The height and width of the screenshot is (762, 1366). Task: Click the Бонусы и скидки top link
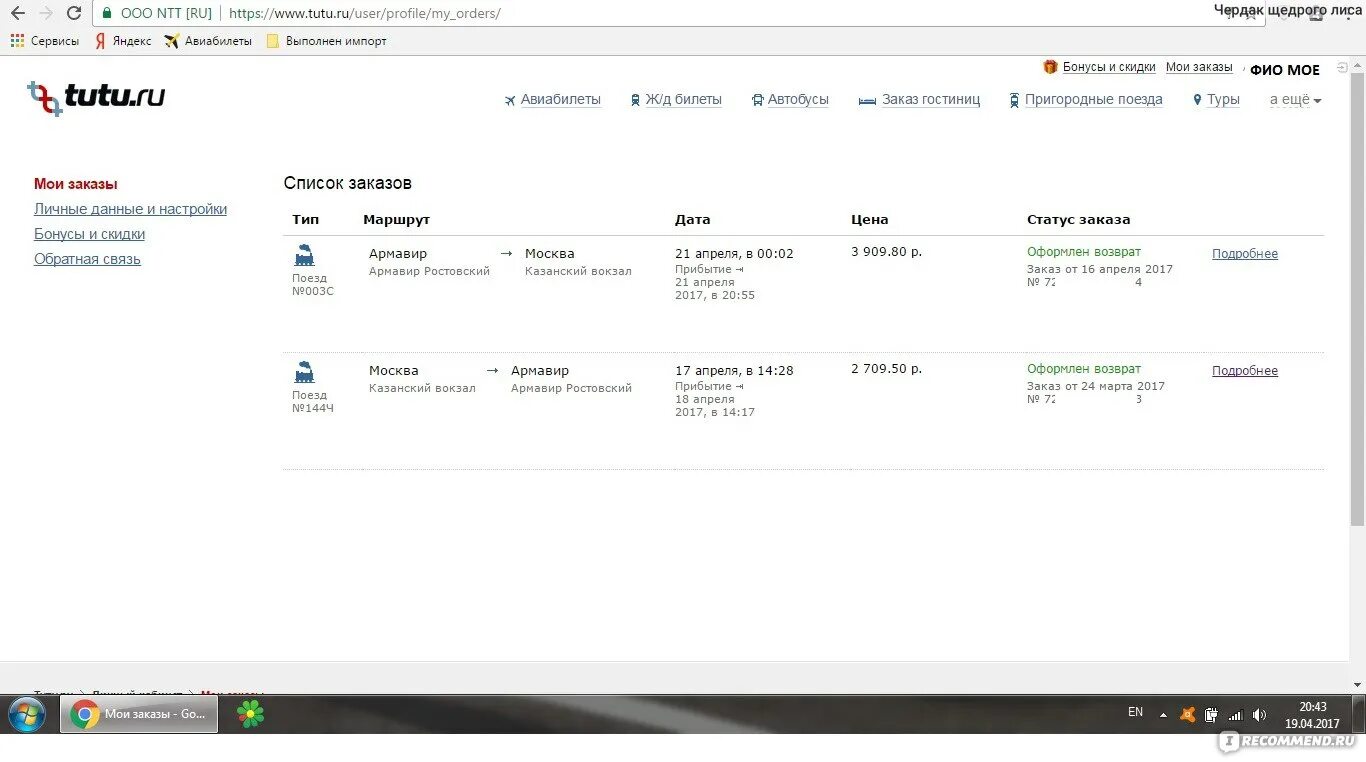pos(1109,67)
